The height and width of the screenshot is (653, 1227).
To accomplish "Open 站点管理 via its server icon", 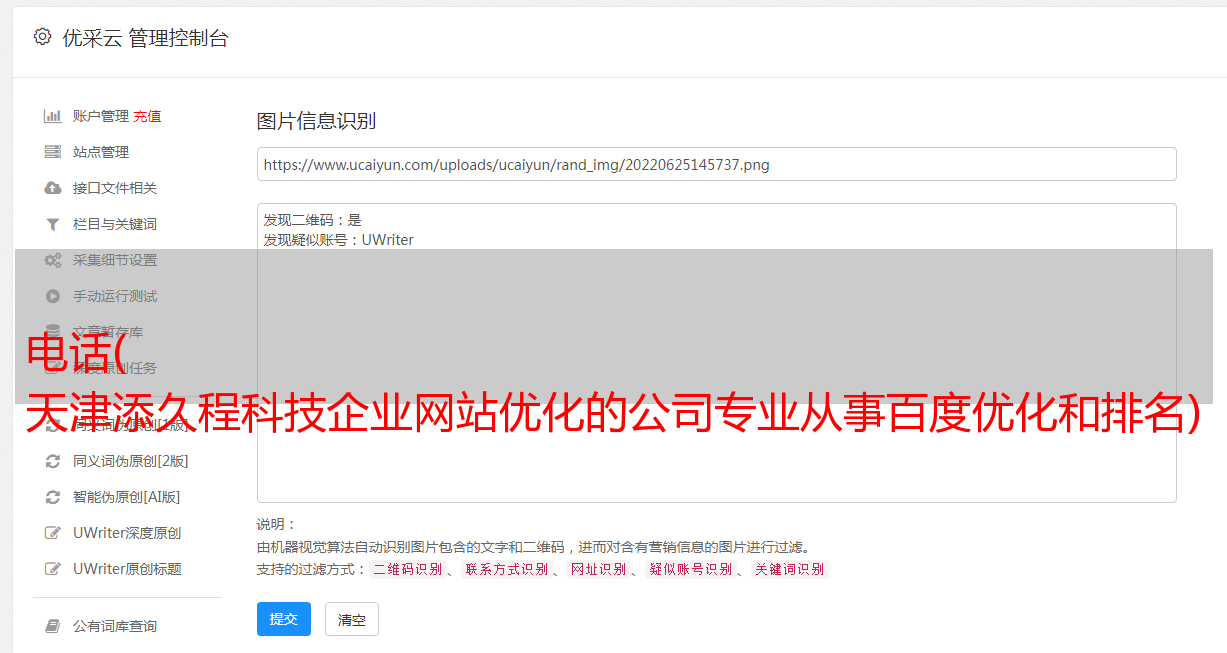I will coord(53,152).
